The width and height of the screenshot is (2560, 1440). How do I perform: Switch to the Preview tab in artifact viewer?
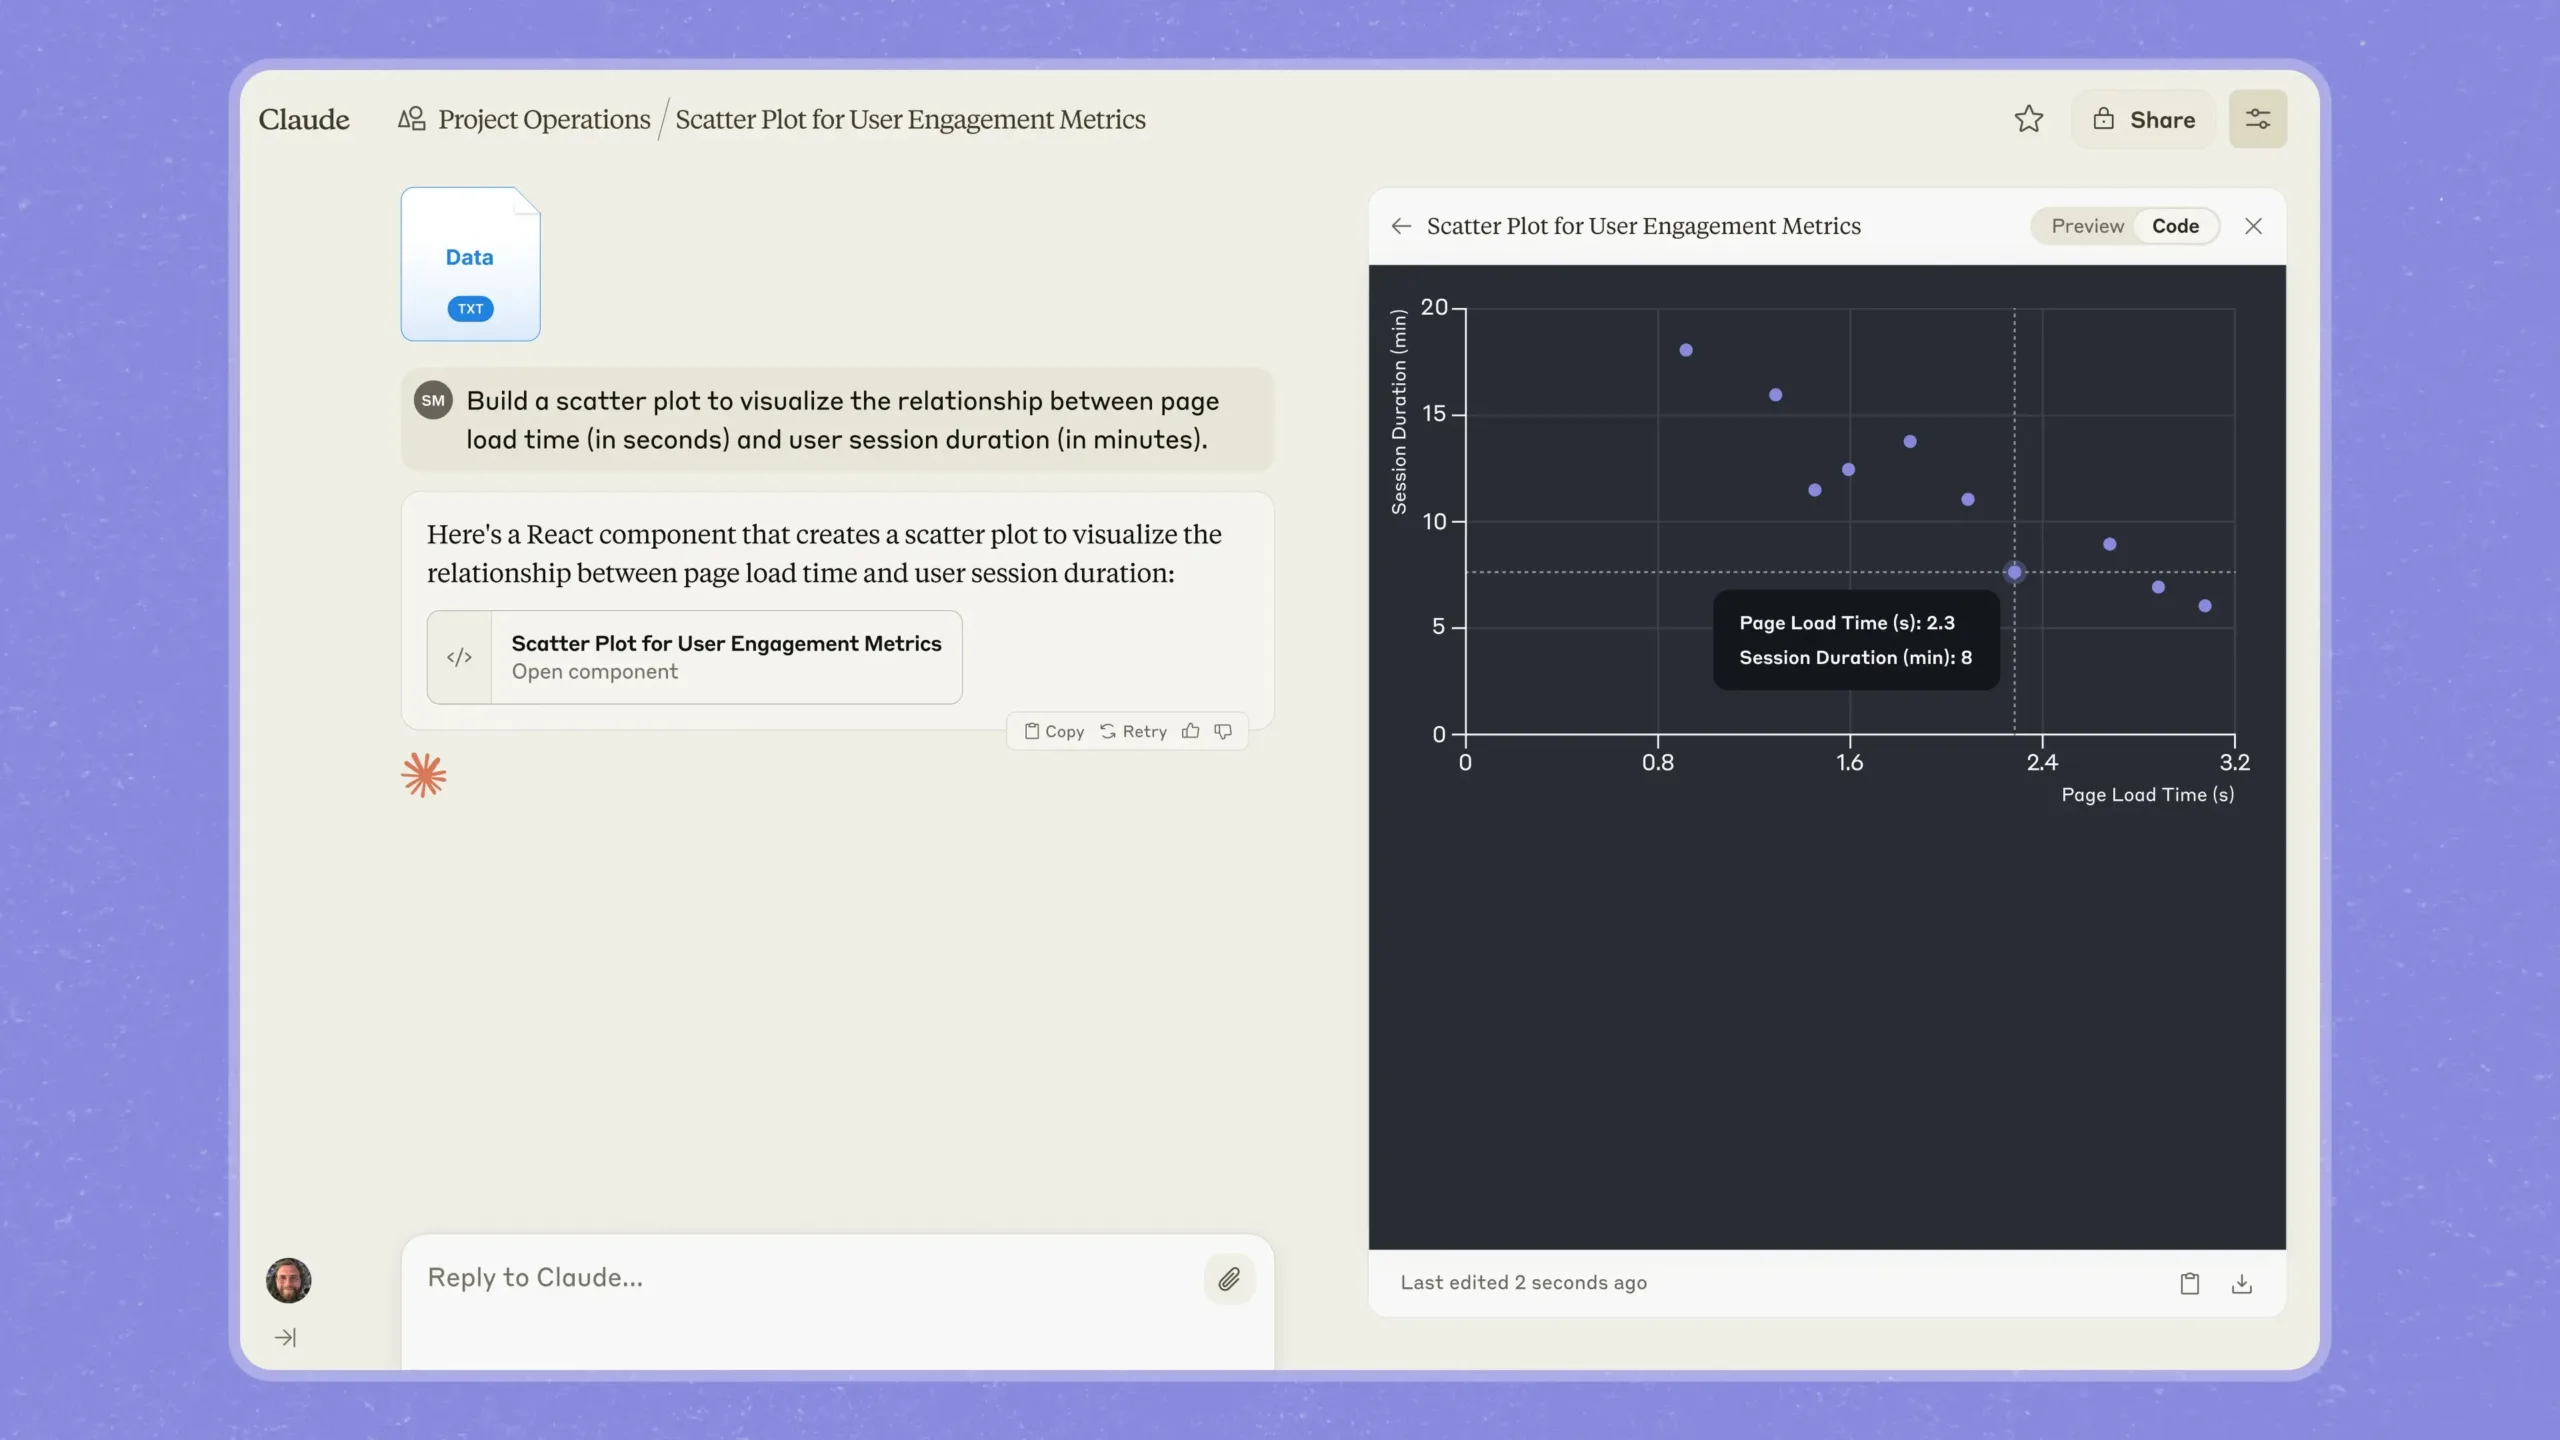[2087, 225]
